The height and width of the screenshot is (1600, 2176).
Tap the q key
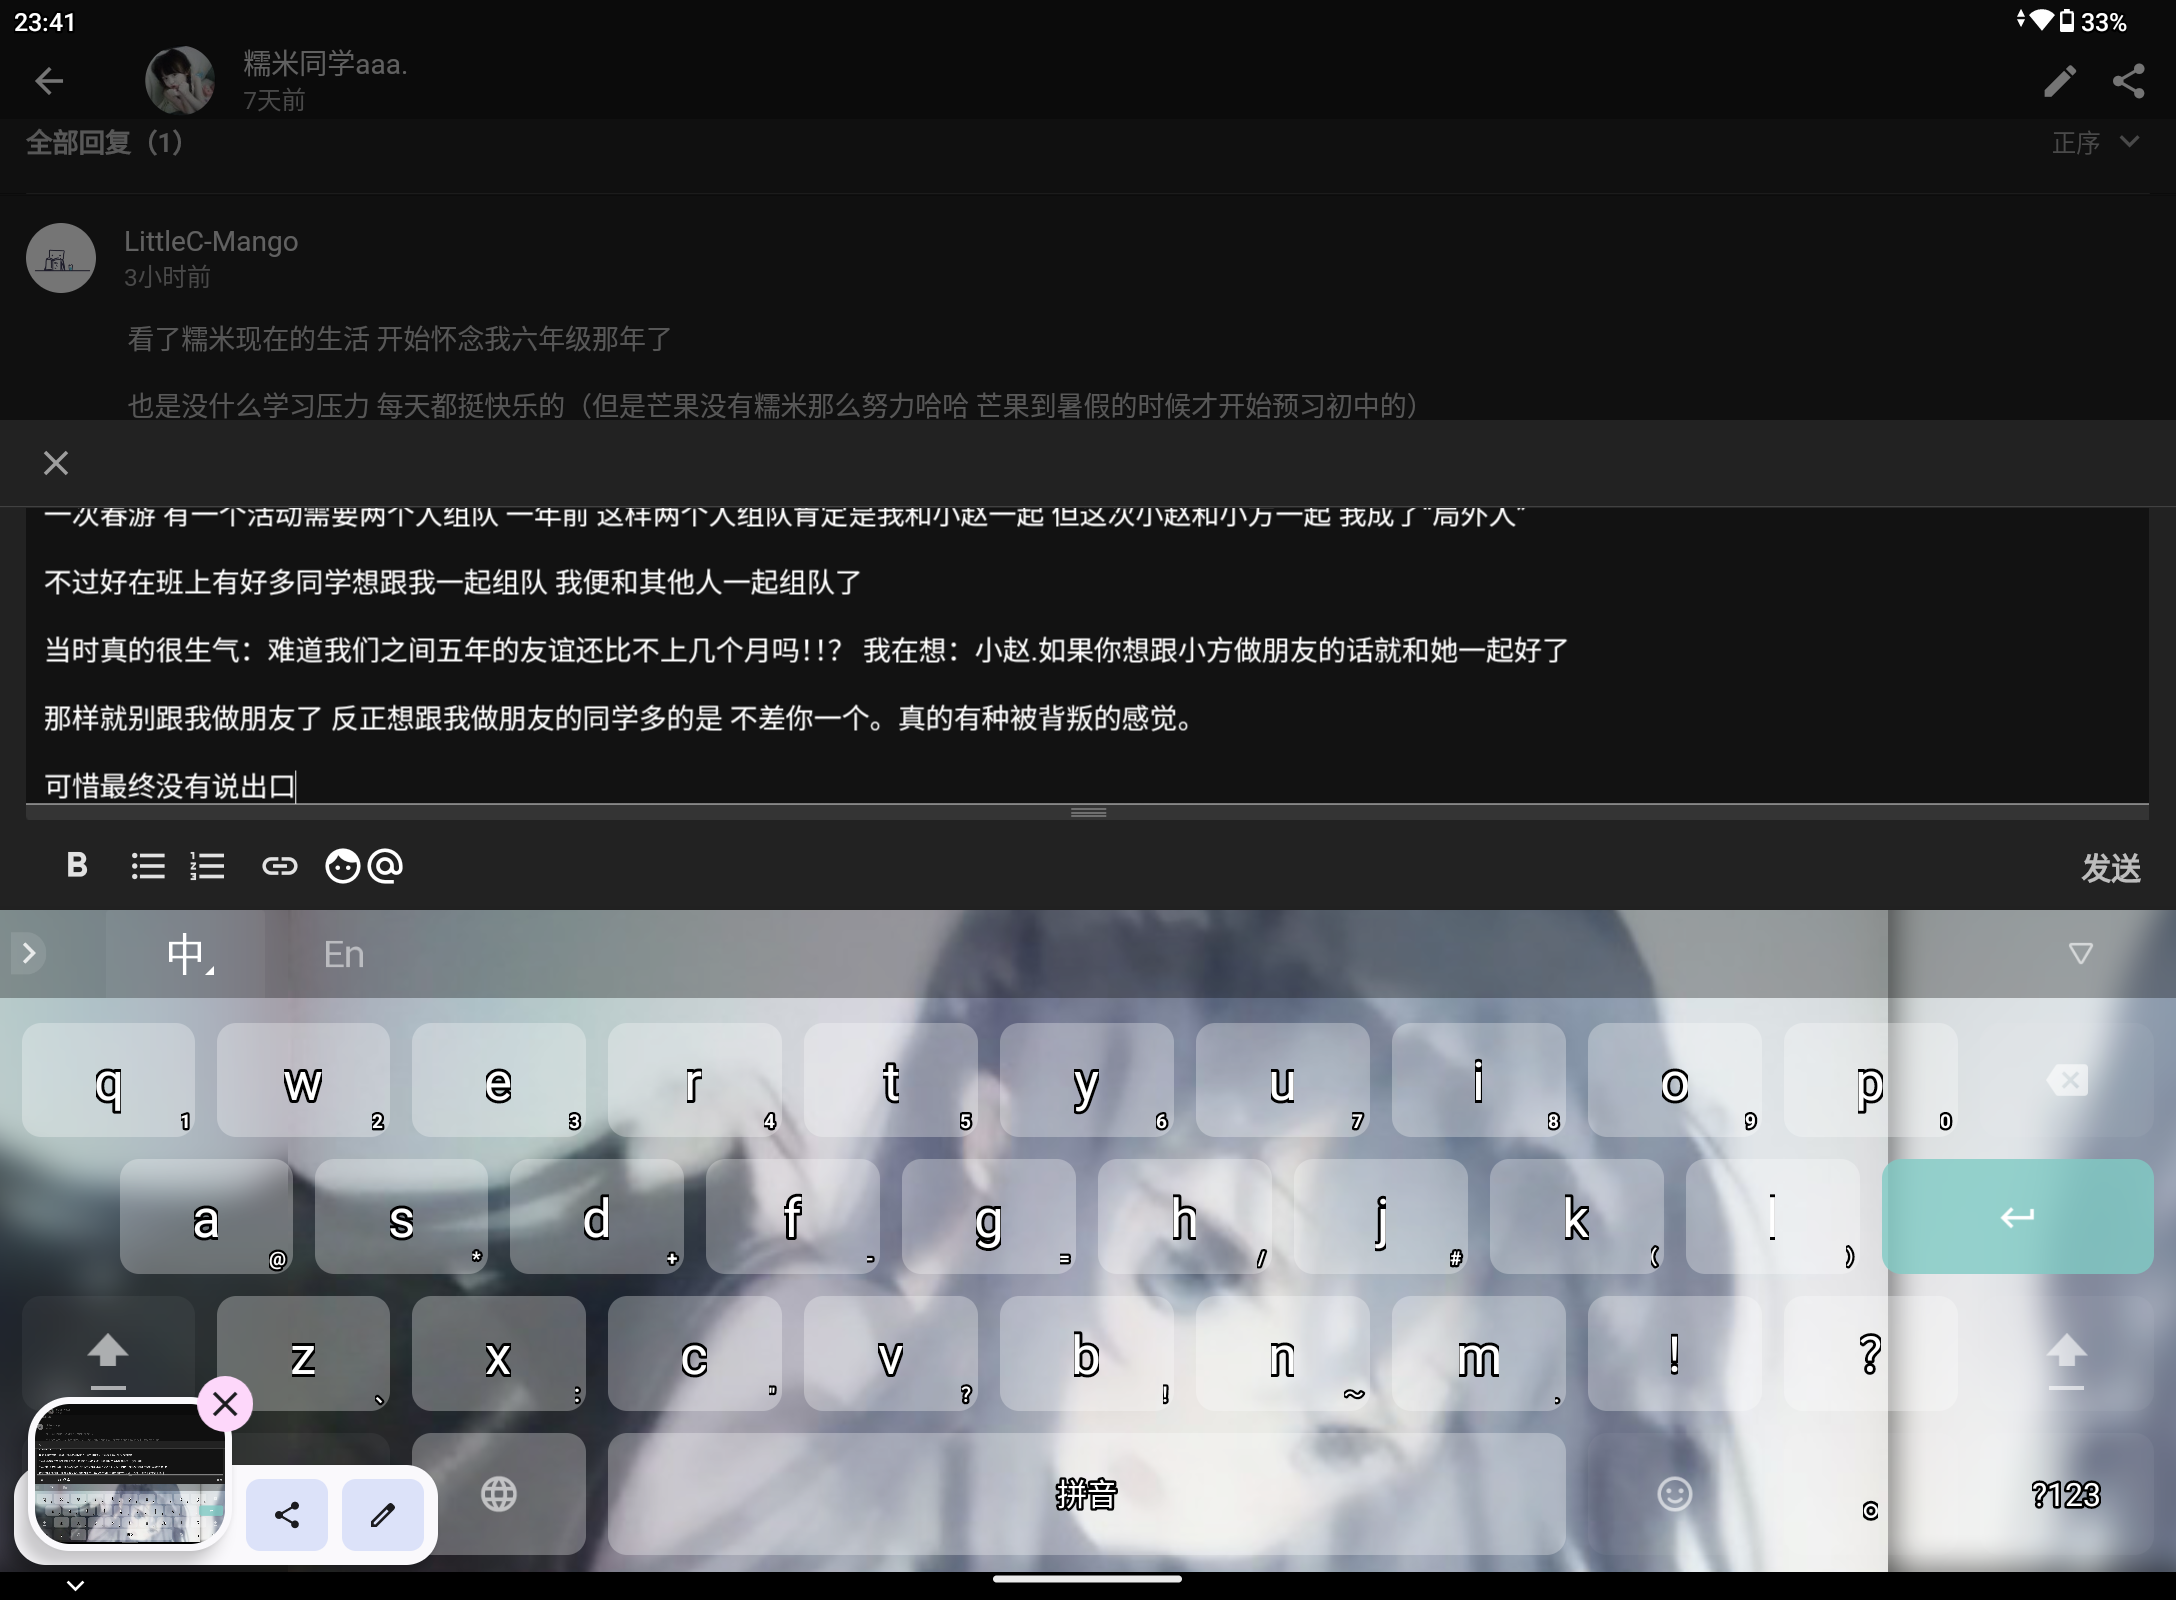(108, 1080)
